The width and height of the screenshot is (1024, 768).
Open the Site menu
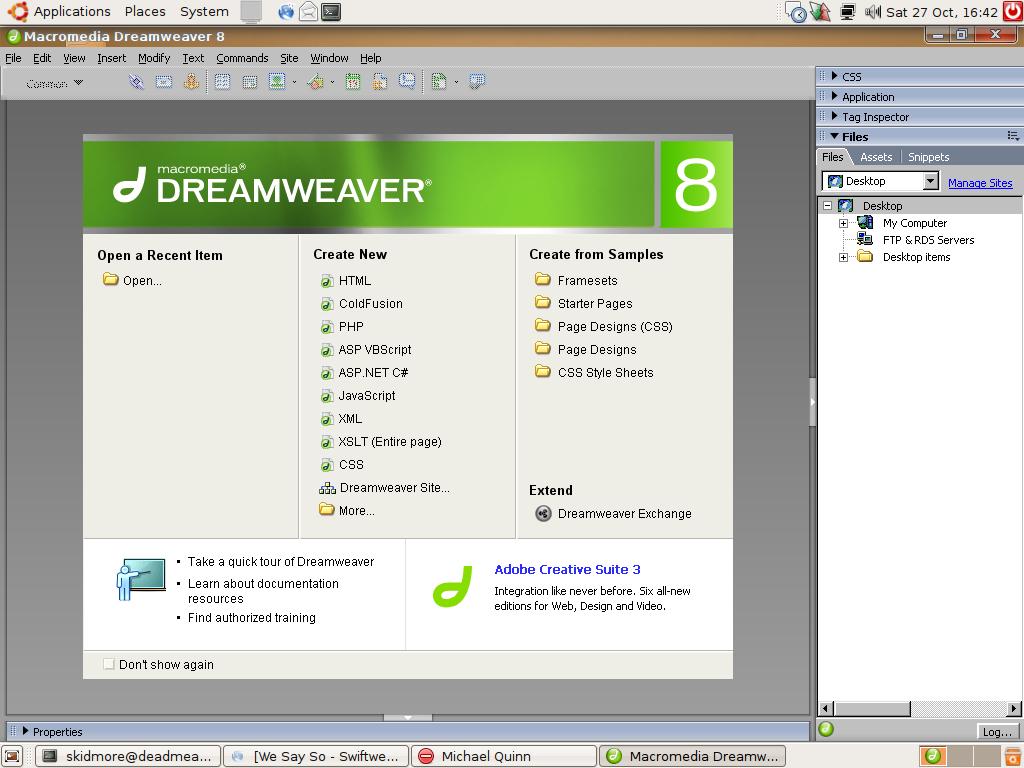(289, 58)
